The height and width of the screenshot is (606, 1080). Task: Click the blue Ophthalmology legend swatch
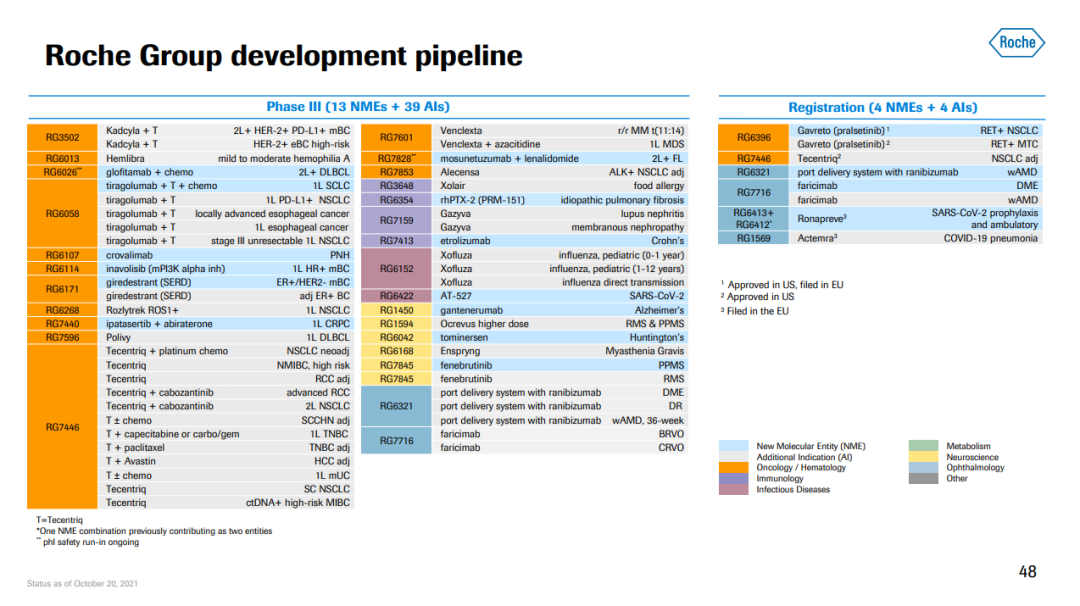click(923, 468)
